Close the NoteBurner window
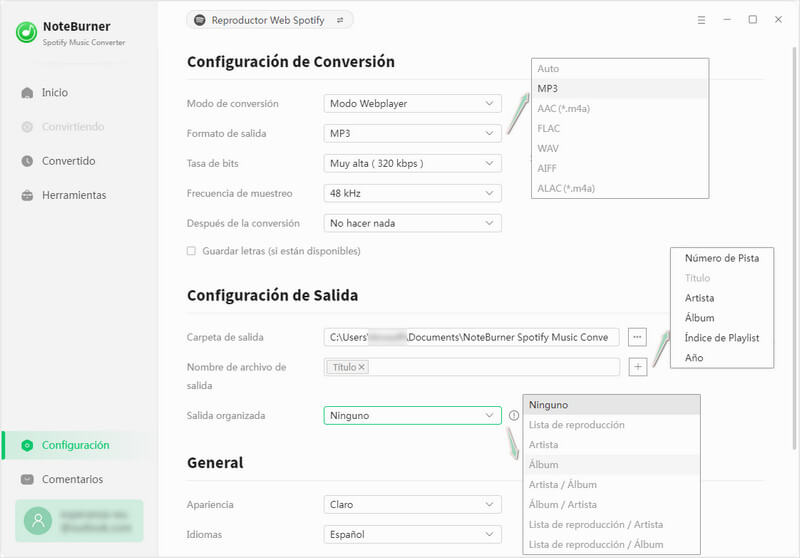Image resolution: width=800 pixels, height=558 pixels. click(x=778, y=19)
